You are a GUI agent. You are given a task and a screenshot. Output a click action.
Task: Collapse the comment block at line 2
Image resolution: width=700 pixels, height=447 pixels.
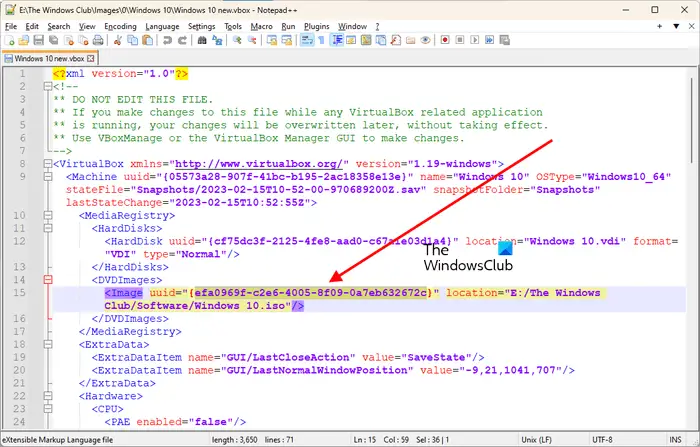48,86
